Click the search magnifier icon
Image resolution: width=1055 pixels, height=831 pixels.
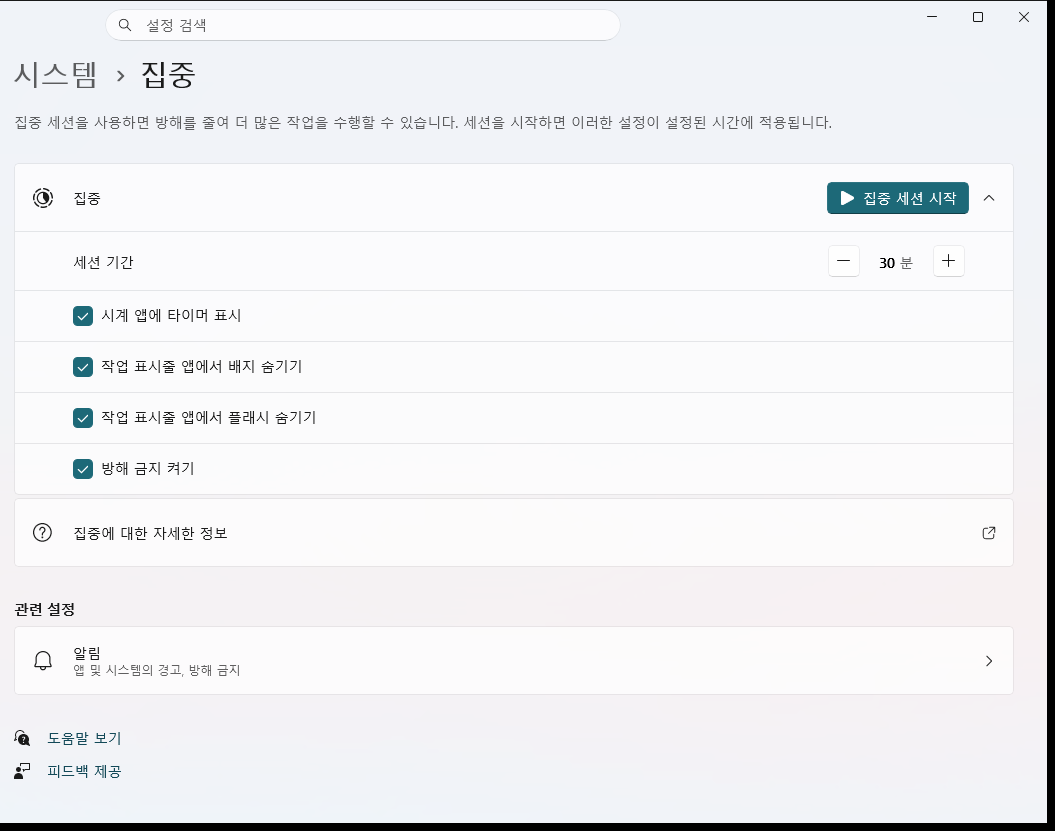pyautogui.click(x=124, y=25)
